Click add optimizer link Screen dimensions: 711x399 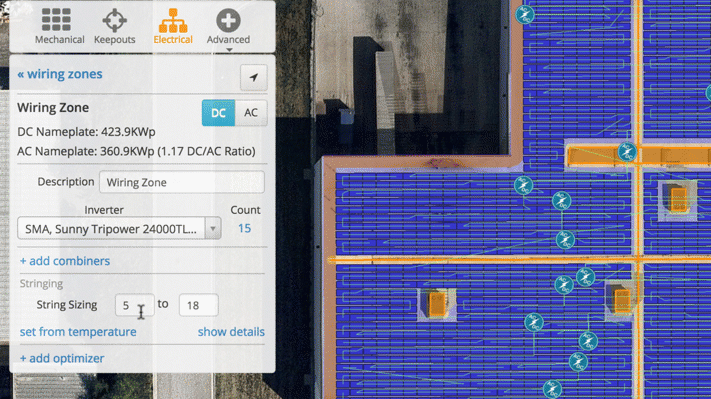click(62, 358)
